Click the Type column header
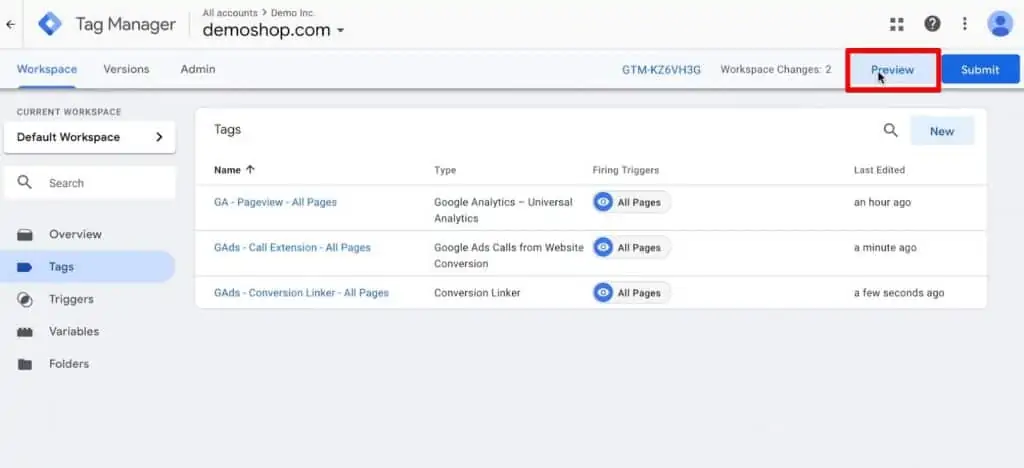The height and width of the screenshot is (468, 1024). coord(445,170)
